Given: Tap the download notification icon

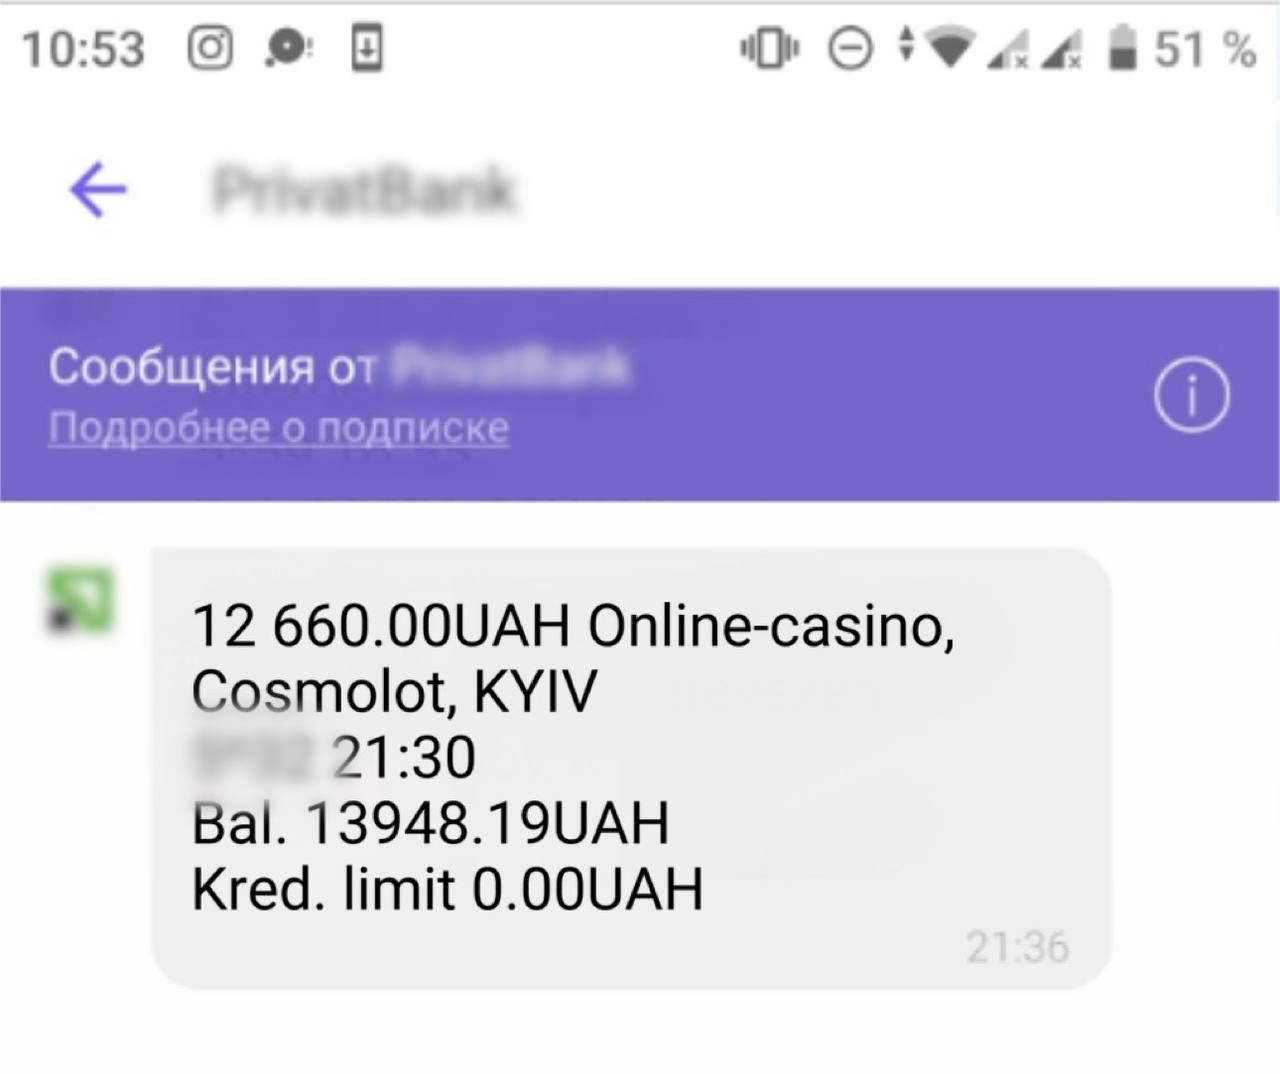Looking at the screenshot, I should tap(367, 48).
